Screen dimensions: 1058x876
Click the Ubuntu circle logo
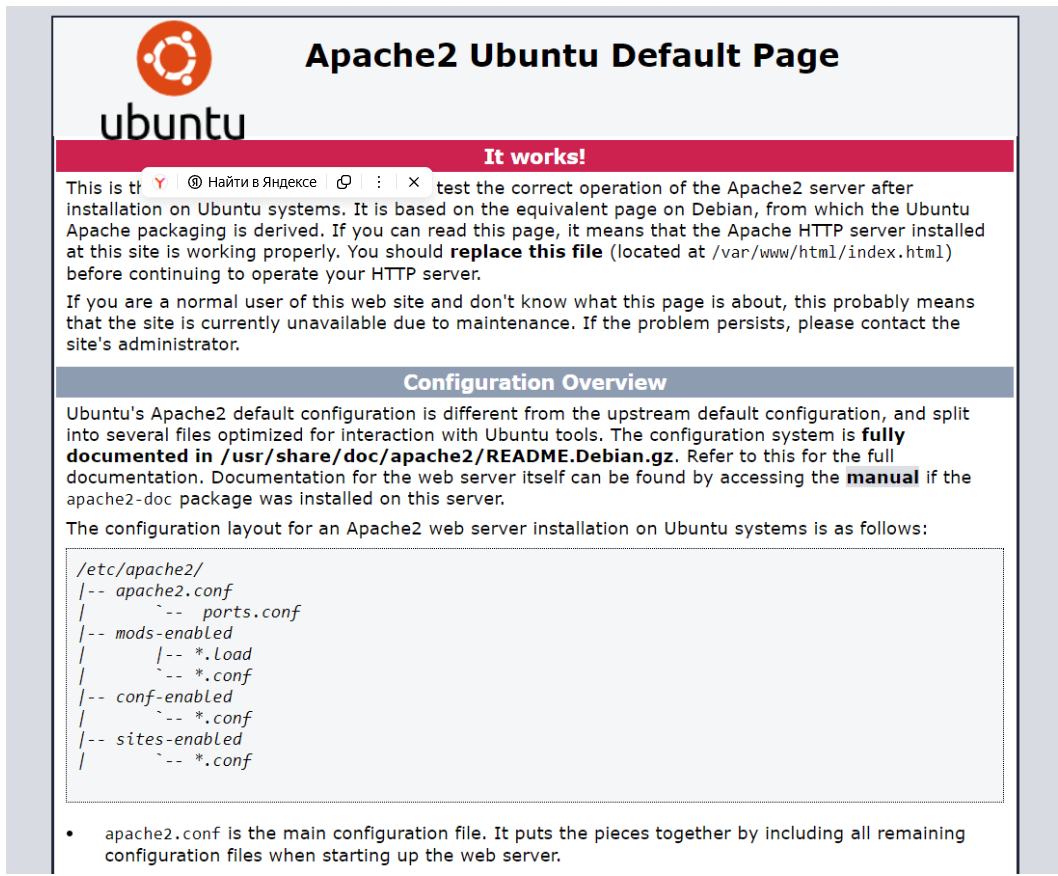(x=174, y=58)
